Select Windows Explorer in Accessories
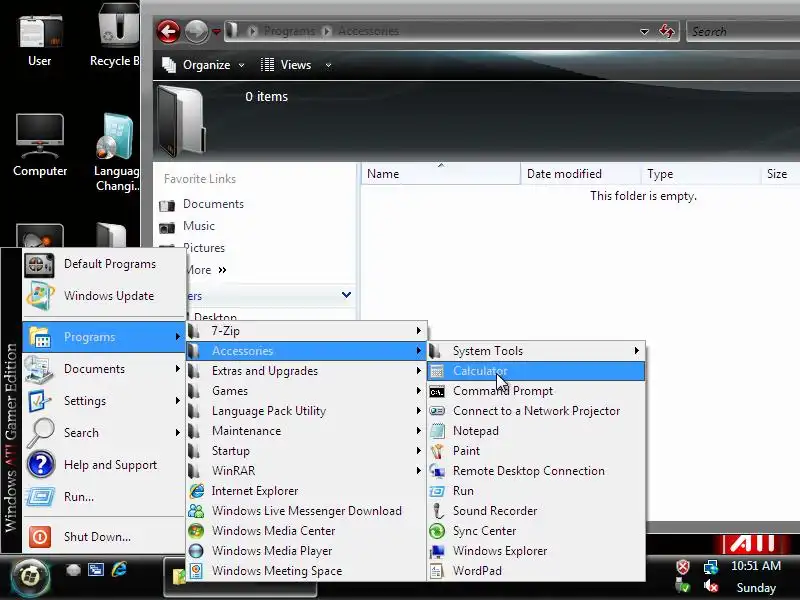The image size is (800, 600). click(x=536, y=551)
